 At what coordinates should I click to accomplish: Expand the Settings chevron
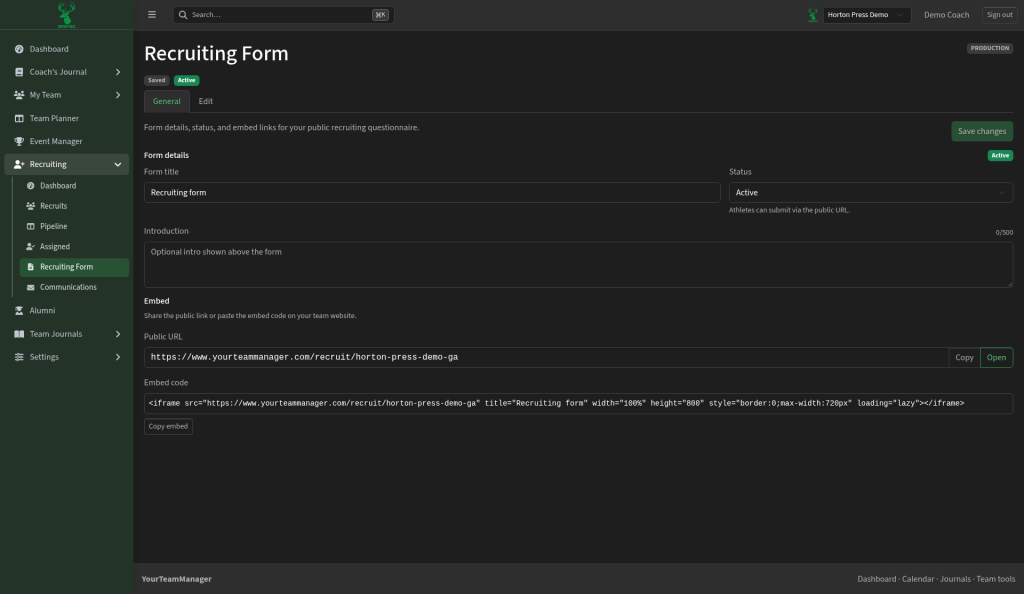point(118,357)
